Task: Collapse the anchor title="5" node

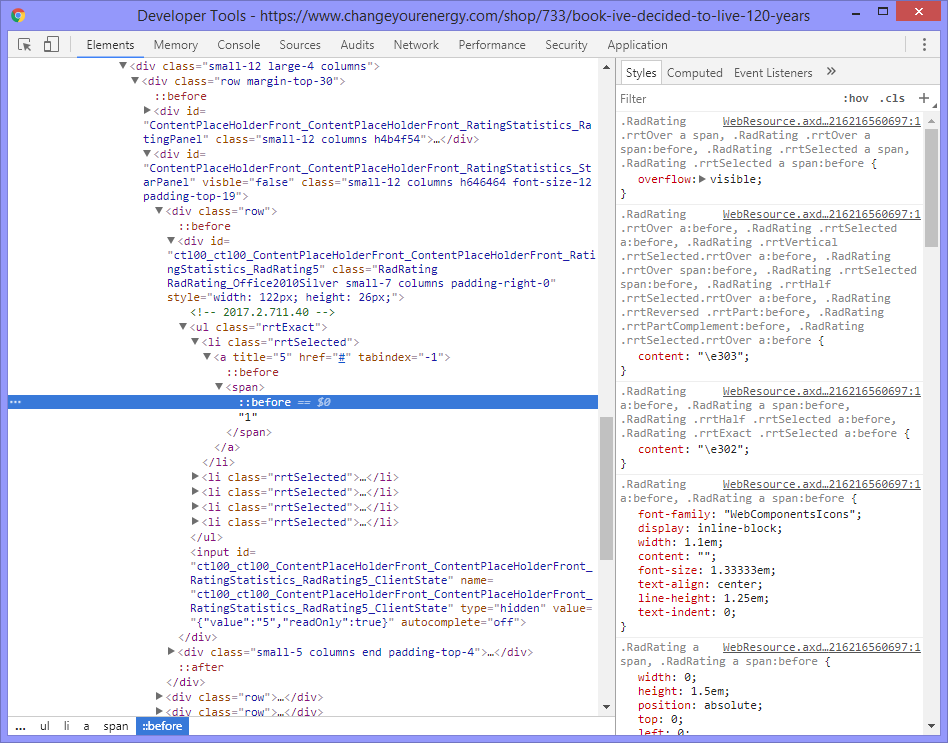Action: (207, 357)
